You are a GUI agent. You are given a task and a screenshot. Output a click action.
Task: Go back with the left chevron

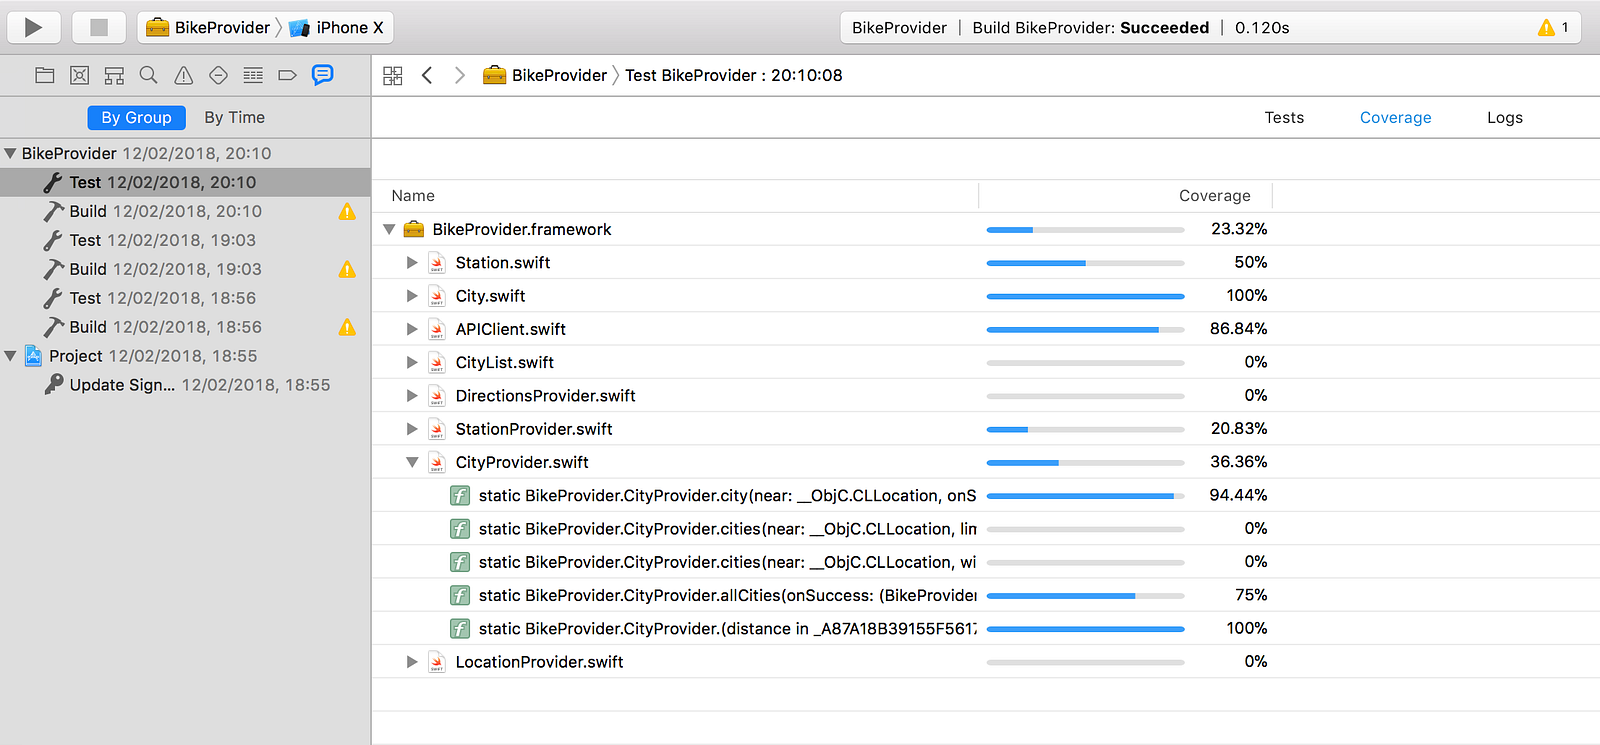(427, 75)
